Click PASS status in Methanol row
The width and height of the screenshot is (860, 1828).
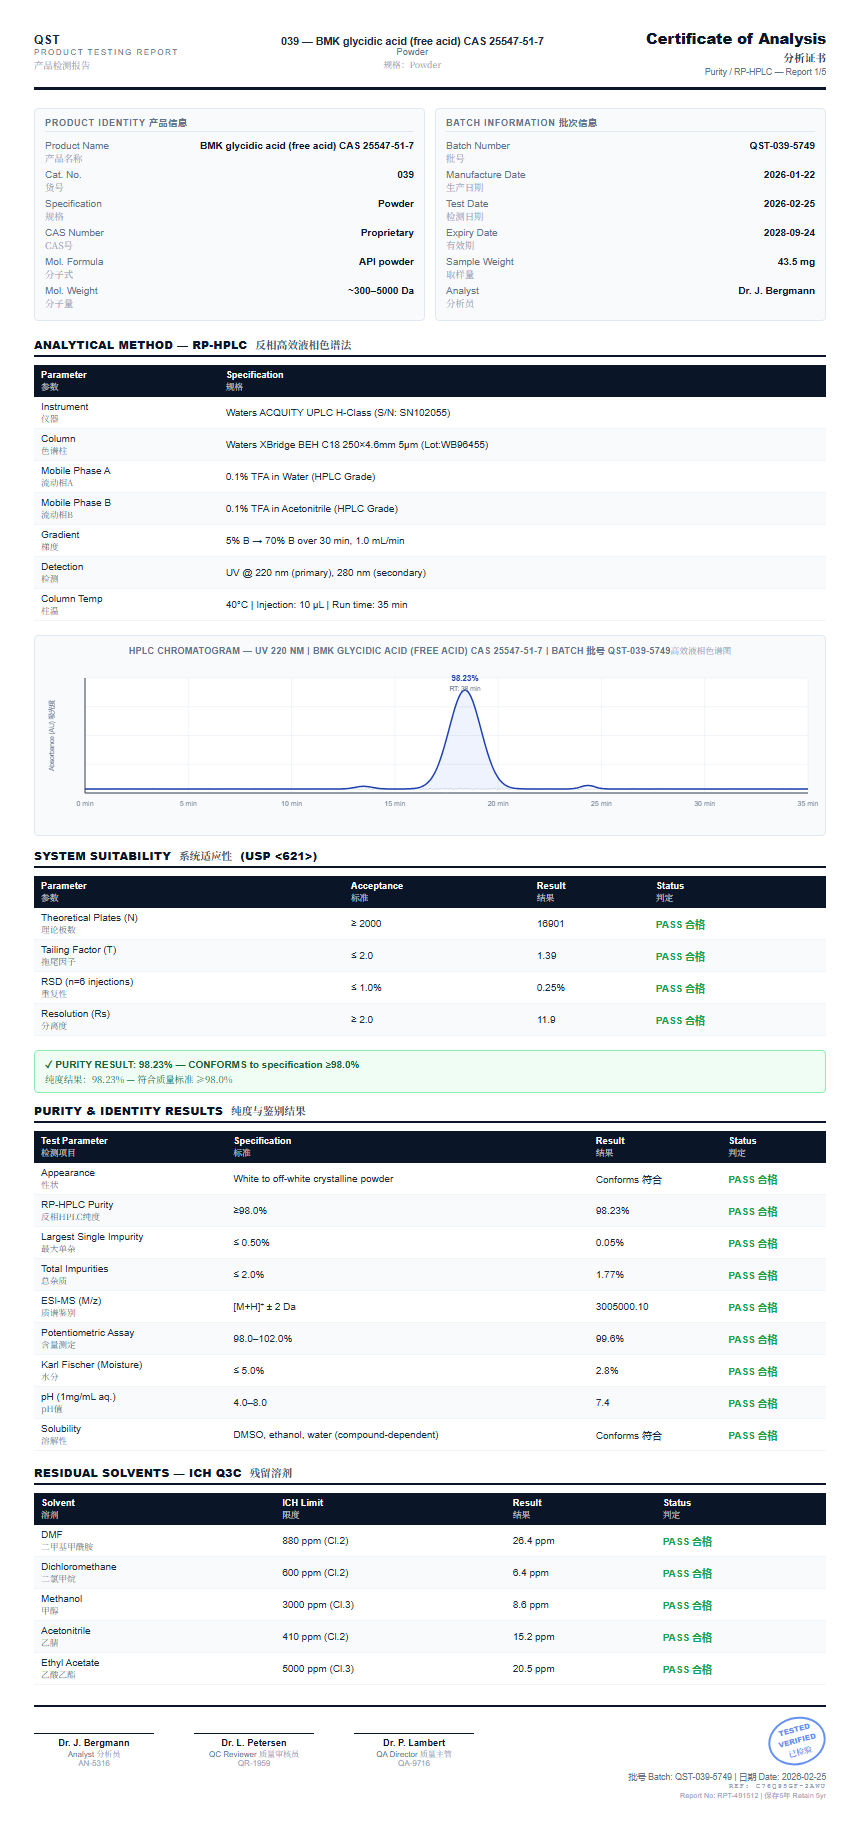pyautogui.click(x=687, y=1606)
